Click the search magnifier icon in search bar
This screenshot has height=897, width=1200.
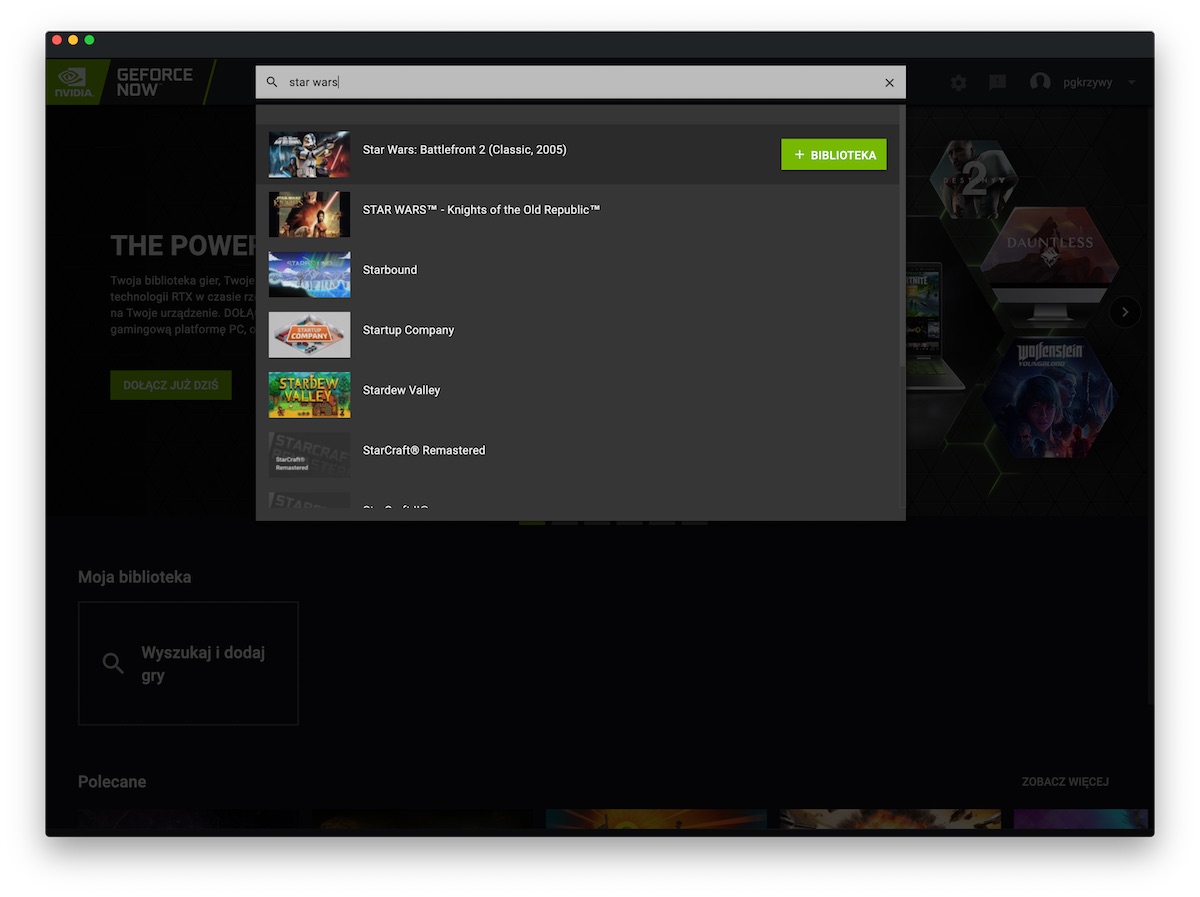coord(272,82)
